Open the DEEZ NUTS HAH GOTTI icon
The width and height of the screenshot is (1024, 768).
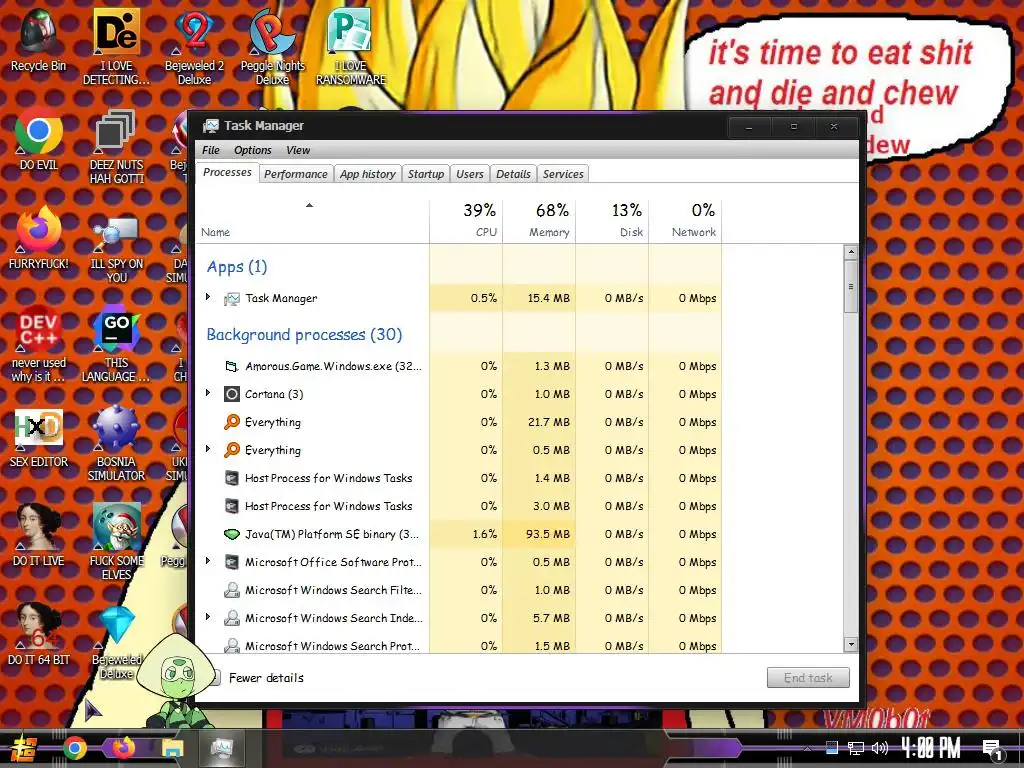coord(116,146)
